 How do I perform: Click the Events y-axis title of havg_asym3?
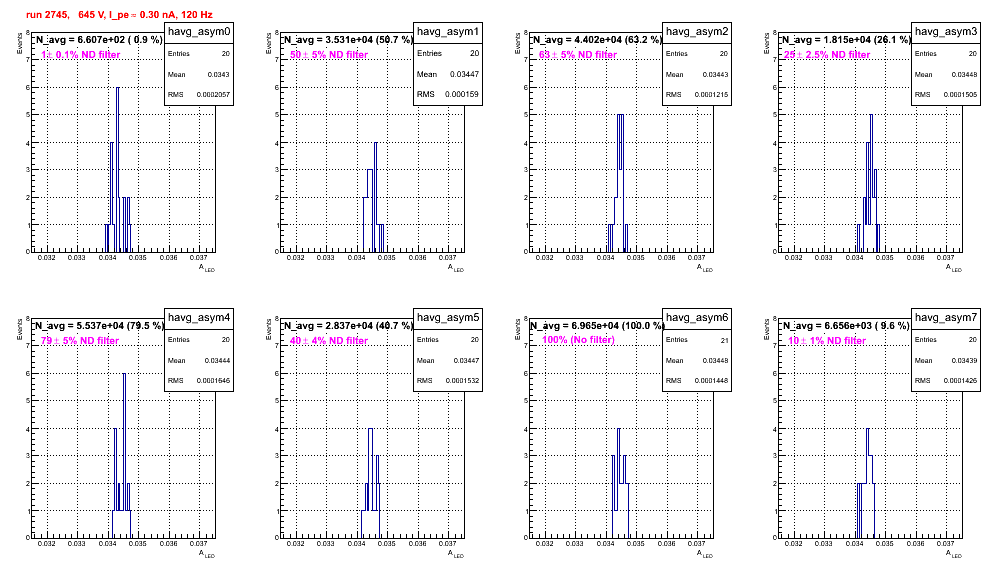pyautogui.click(x=766, y=43)
